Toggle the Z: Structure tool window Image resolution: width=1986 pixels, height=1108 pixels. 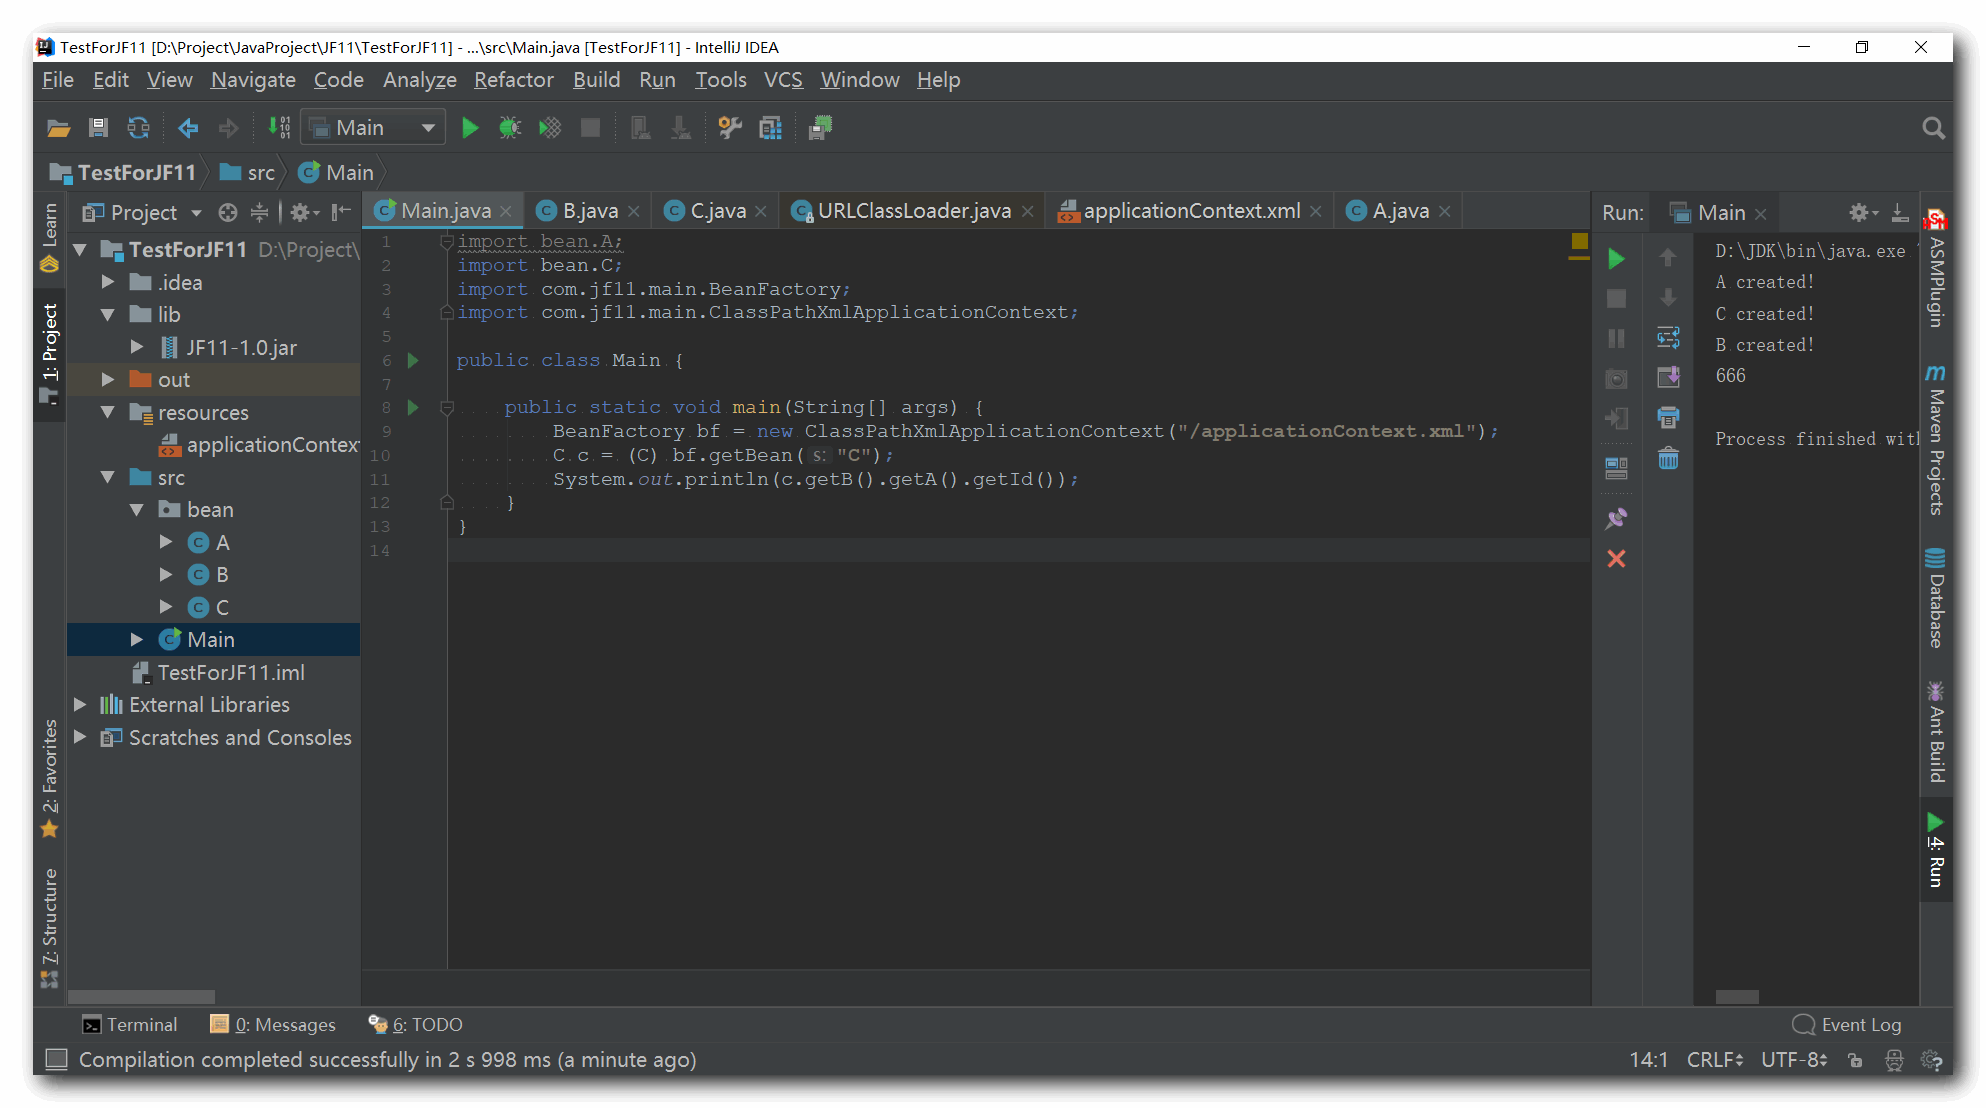(49, 928)
